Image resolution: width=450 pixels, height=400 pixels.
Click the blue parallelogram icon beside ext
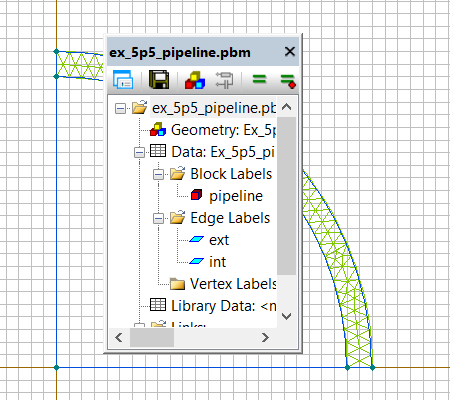(x=197, y=239)
